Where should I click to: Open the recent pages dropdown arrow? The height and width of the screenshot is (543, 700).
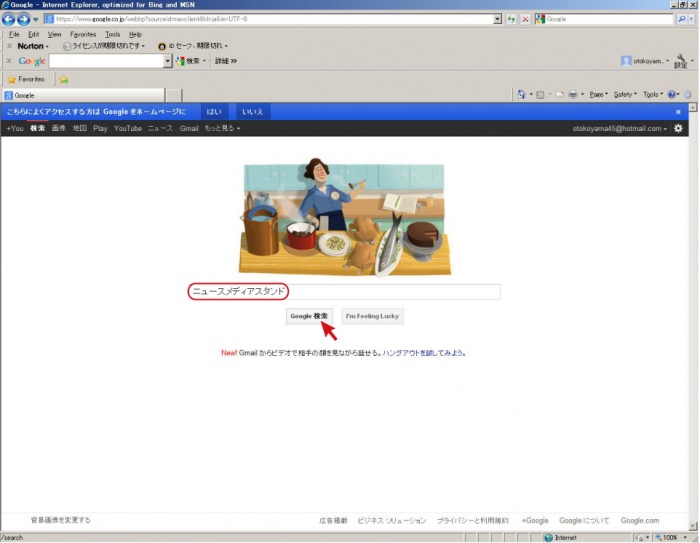click(x=36, y=20)
